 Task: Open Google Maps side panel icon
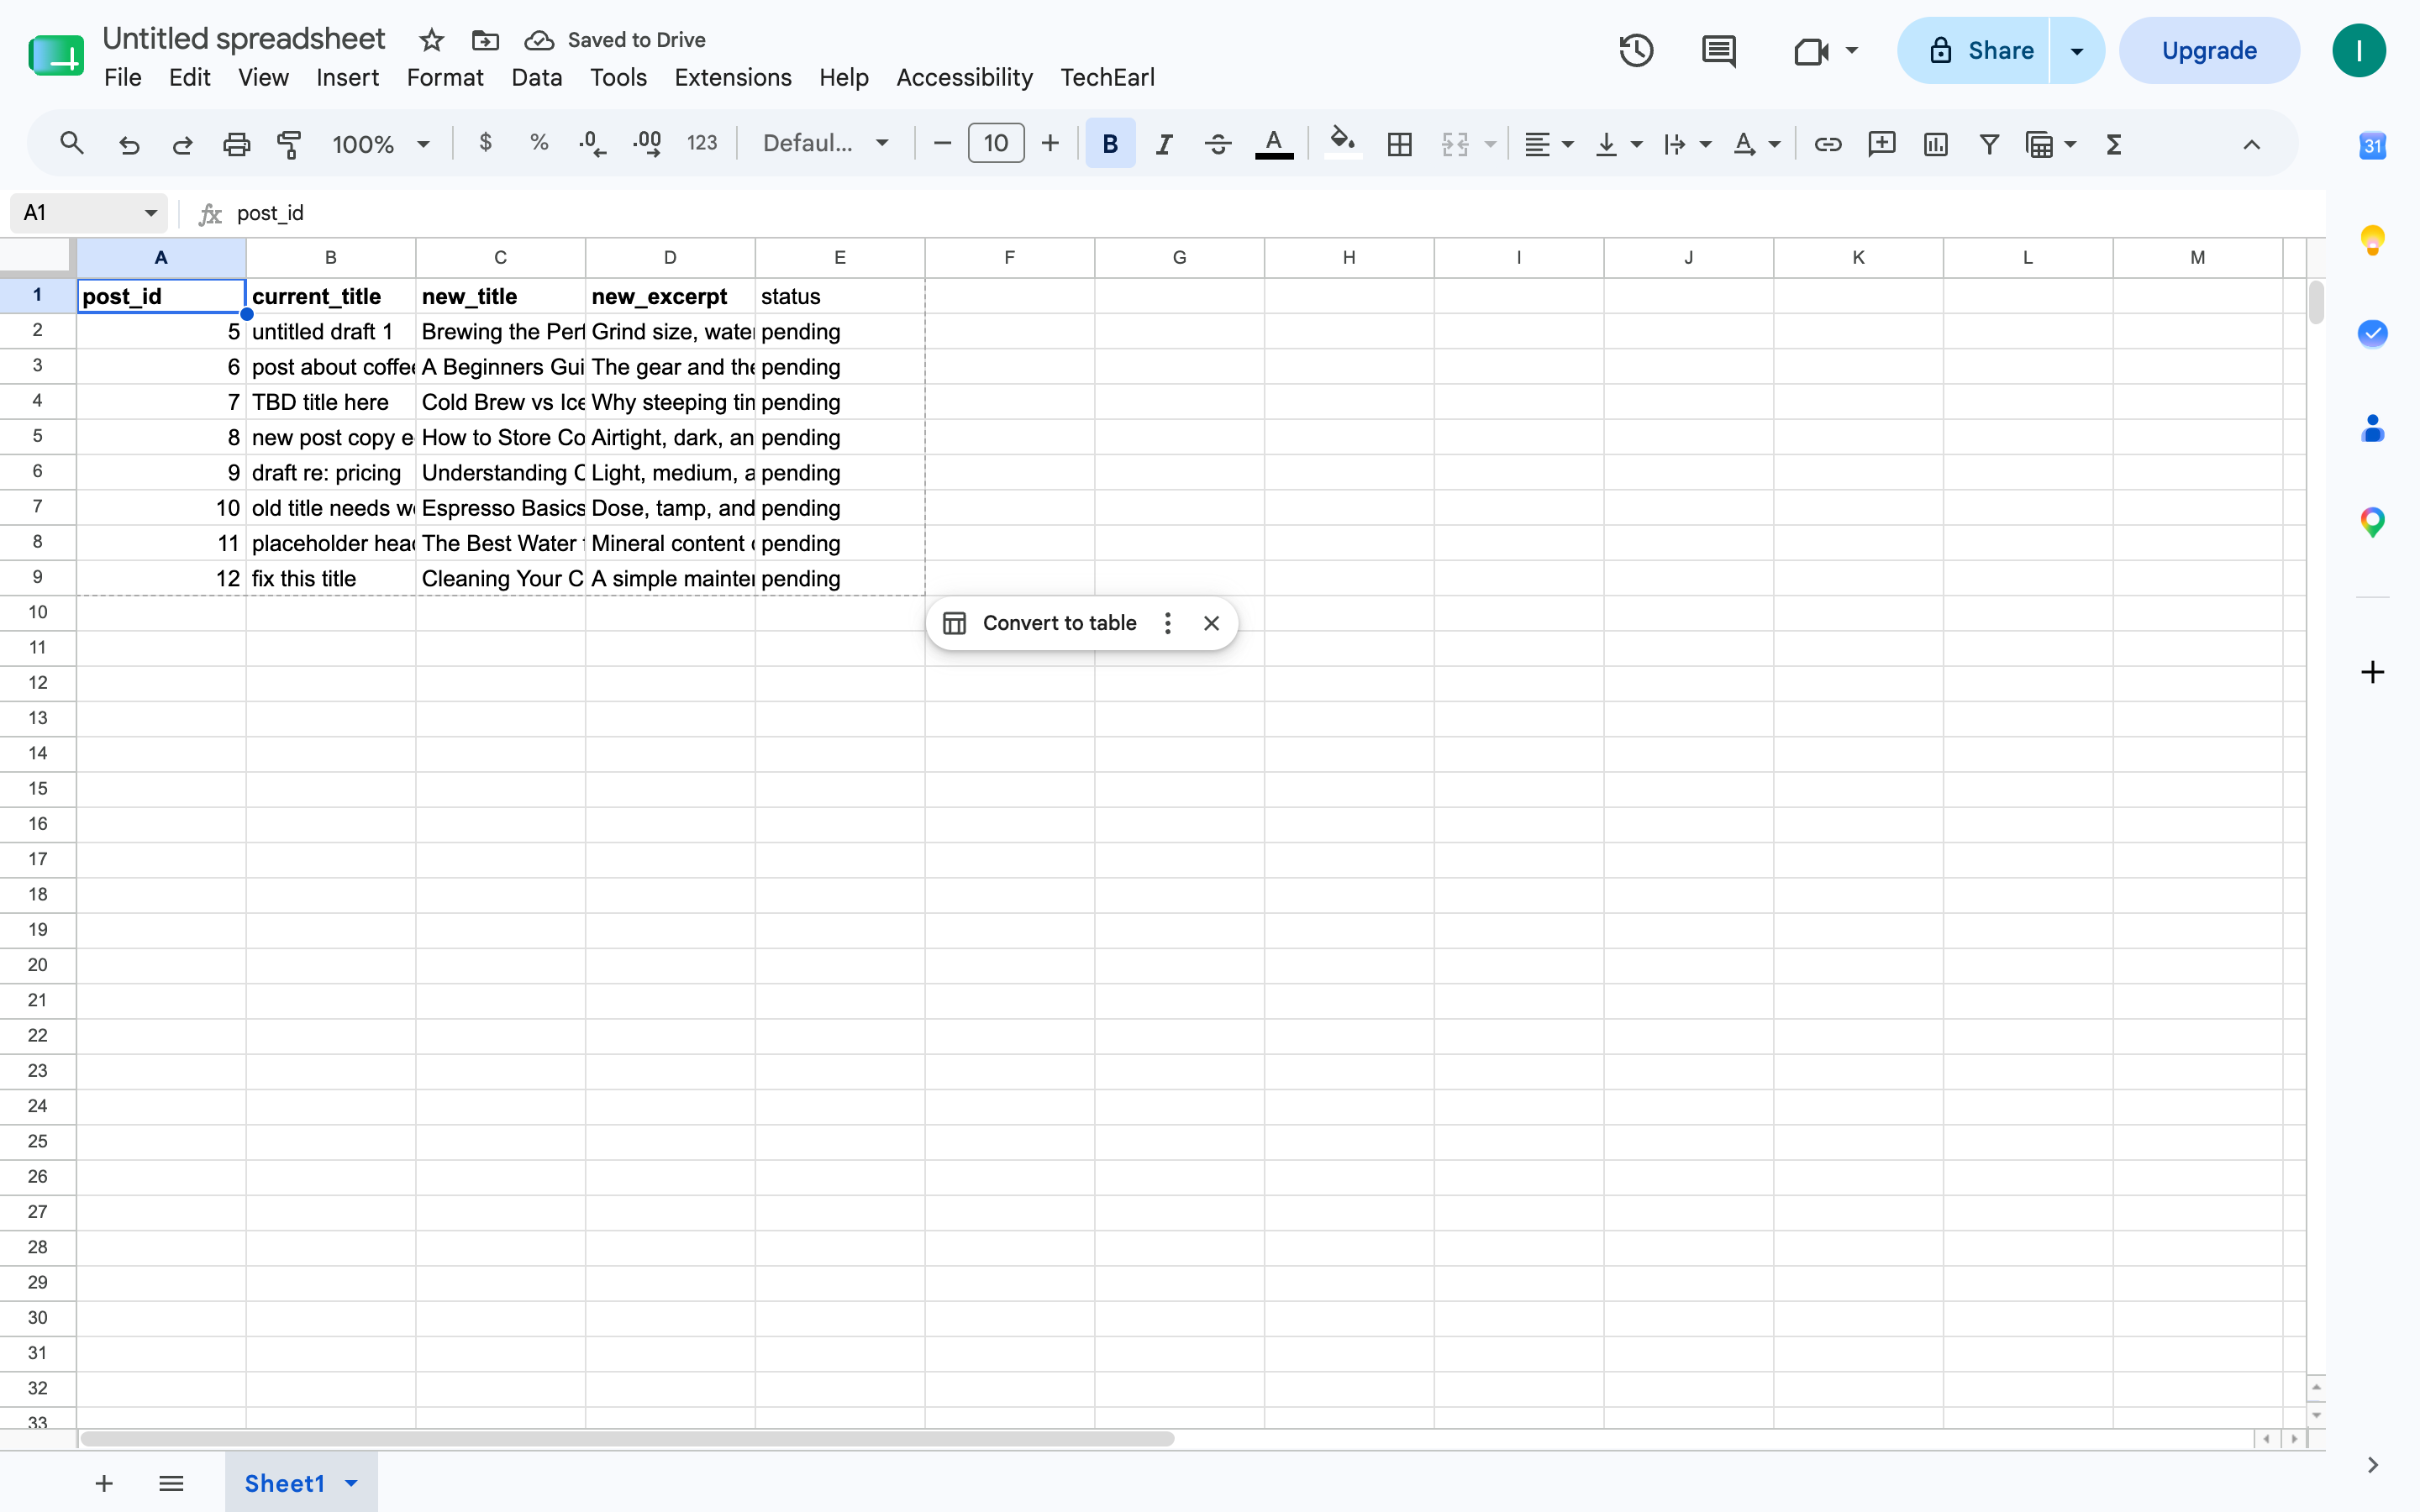(x=2372, y=521)
